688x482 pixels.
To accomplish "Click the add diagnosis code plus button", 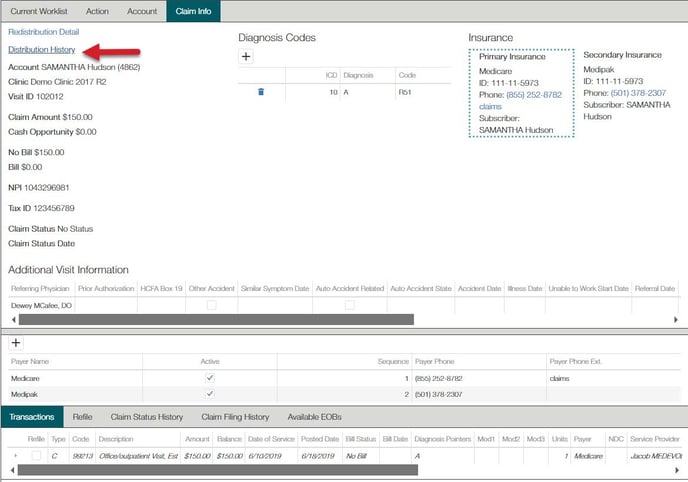I will 246,58.
